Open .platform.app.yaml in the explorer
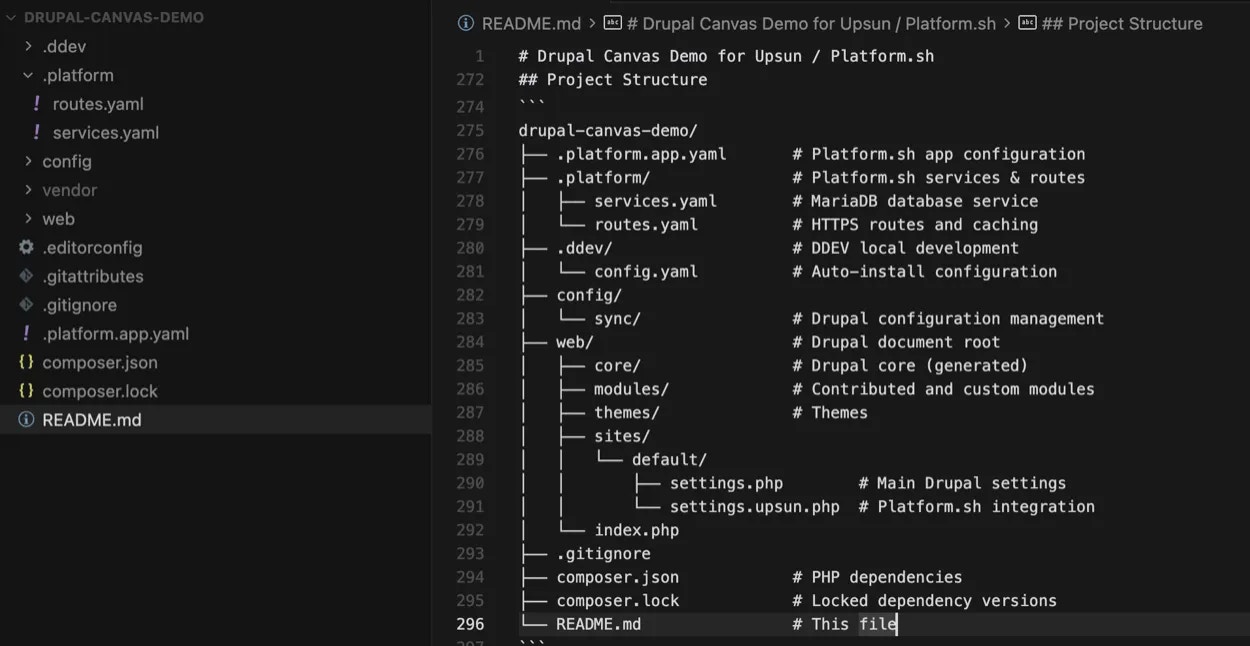1250x646 pixels. [x=115, y=334]
